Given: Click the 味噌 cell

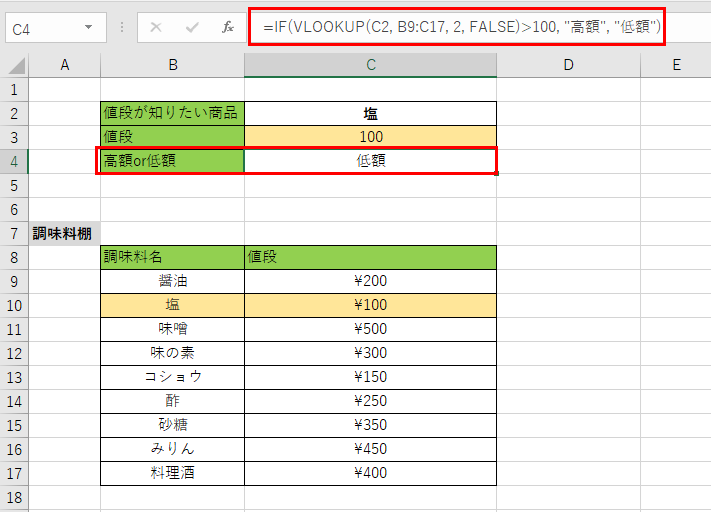Looking at the screenshot, I should [172, 329].
